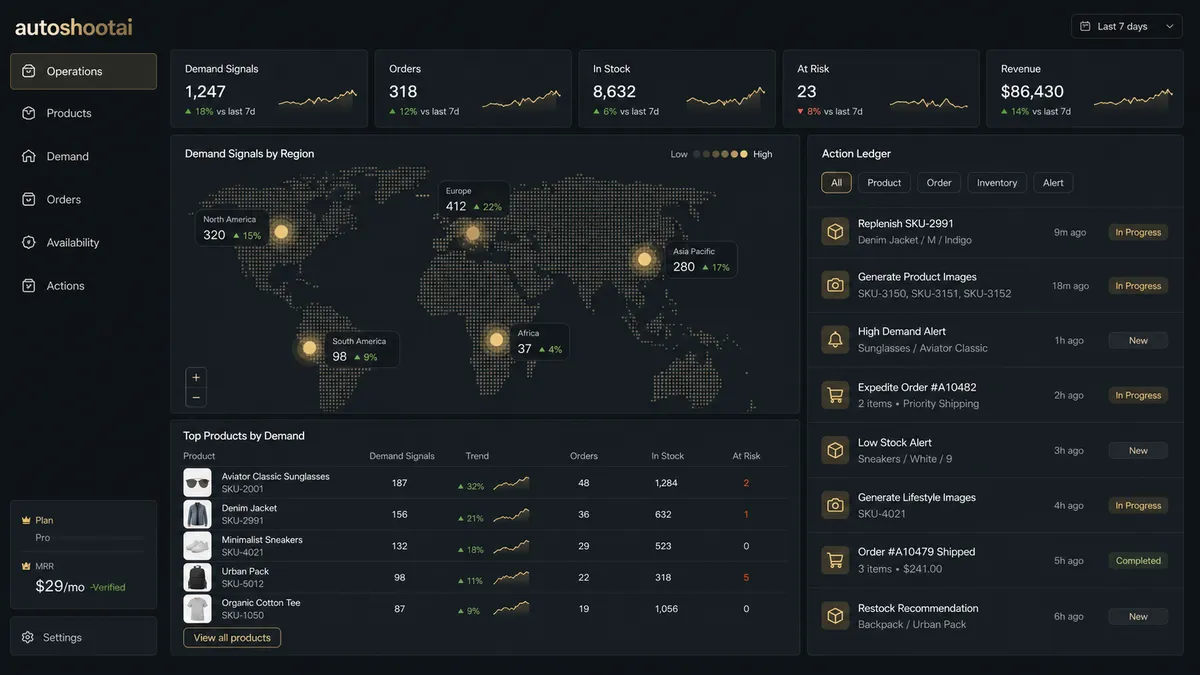
Task: Click the box icon for Replenish SKU-2991
Action: [x=835, y=231]
